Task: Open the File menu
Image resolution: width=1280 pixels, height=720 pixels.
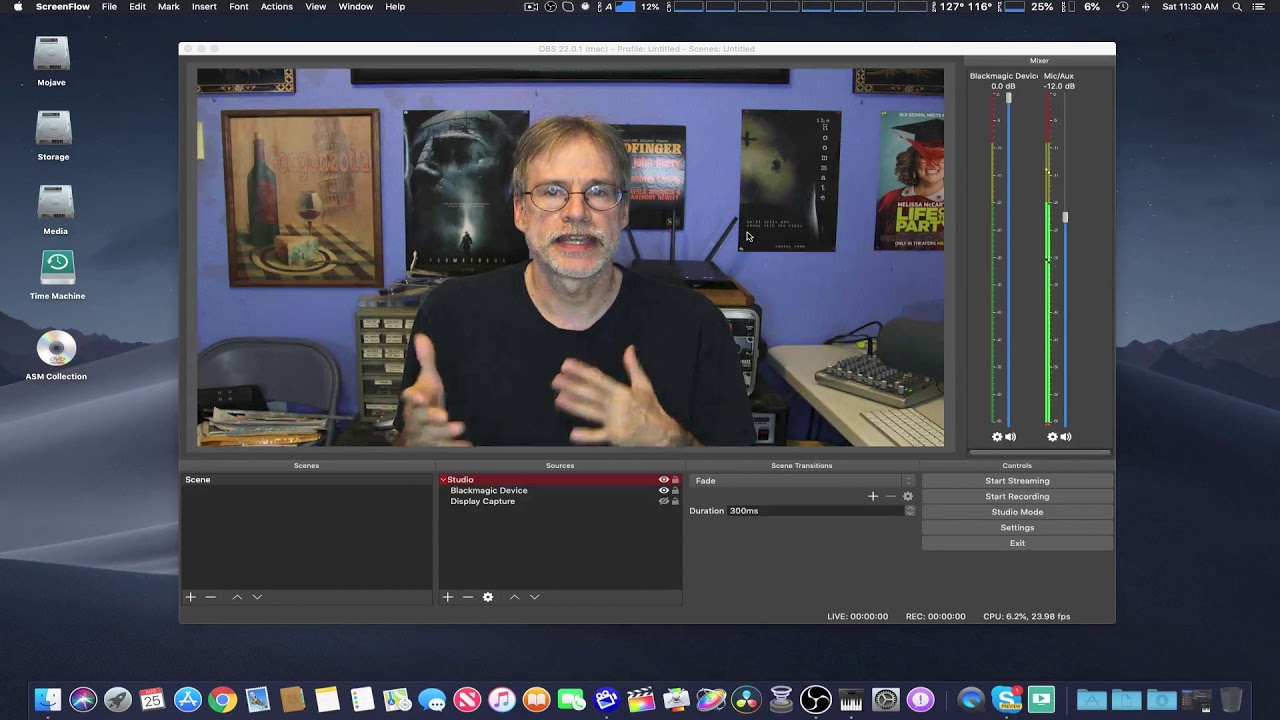Action: (x=109, y=7)
